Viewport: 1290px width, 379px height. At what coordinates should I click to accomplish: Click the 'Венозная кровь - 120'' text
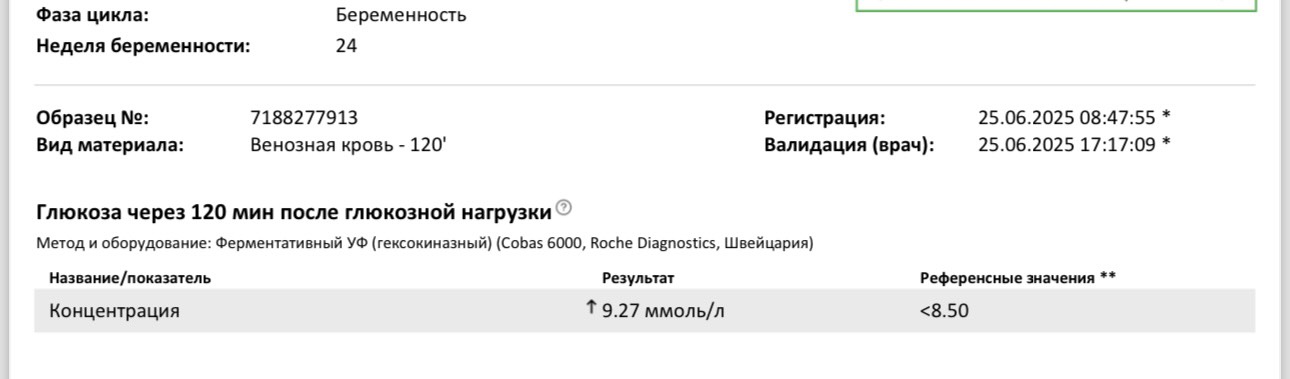(348, 145)
